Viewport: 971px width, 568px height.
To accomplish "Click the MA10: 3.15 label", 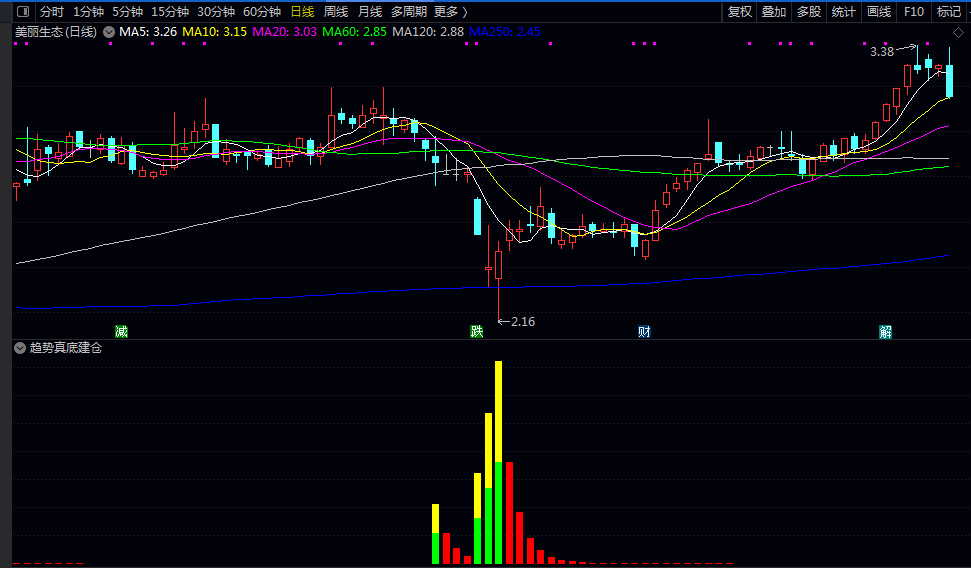I will click(x=214, y=32).
